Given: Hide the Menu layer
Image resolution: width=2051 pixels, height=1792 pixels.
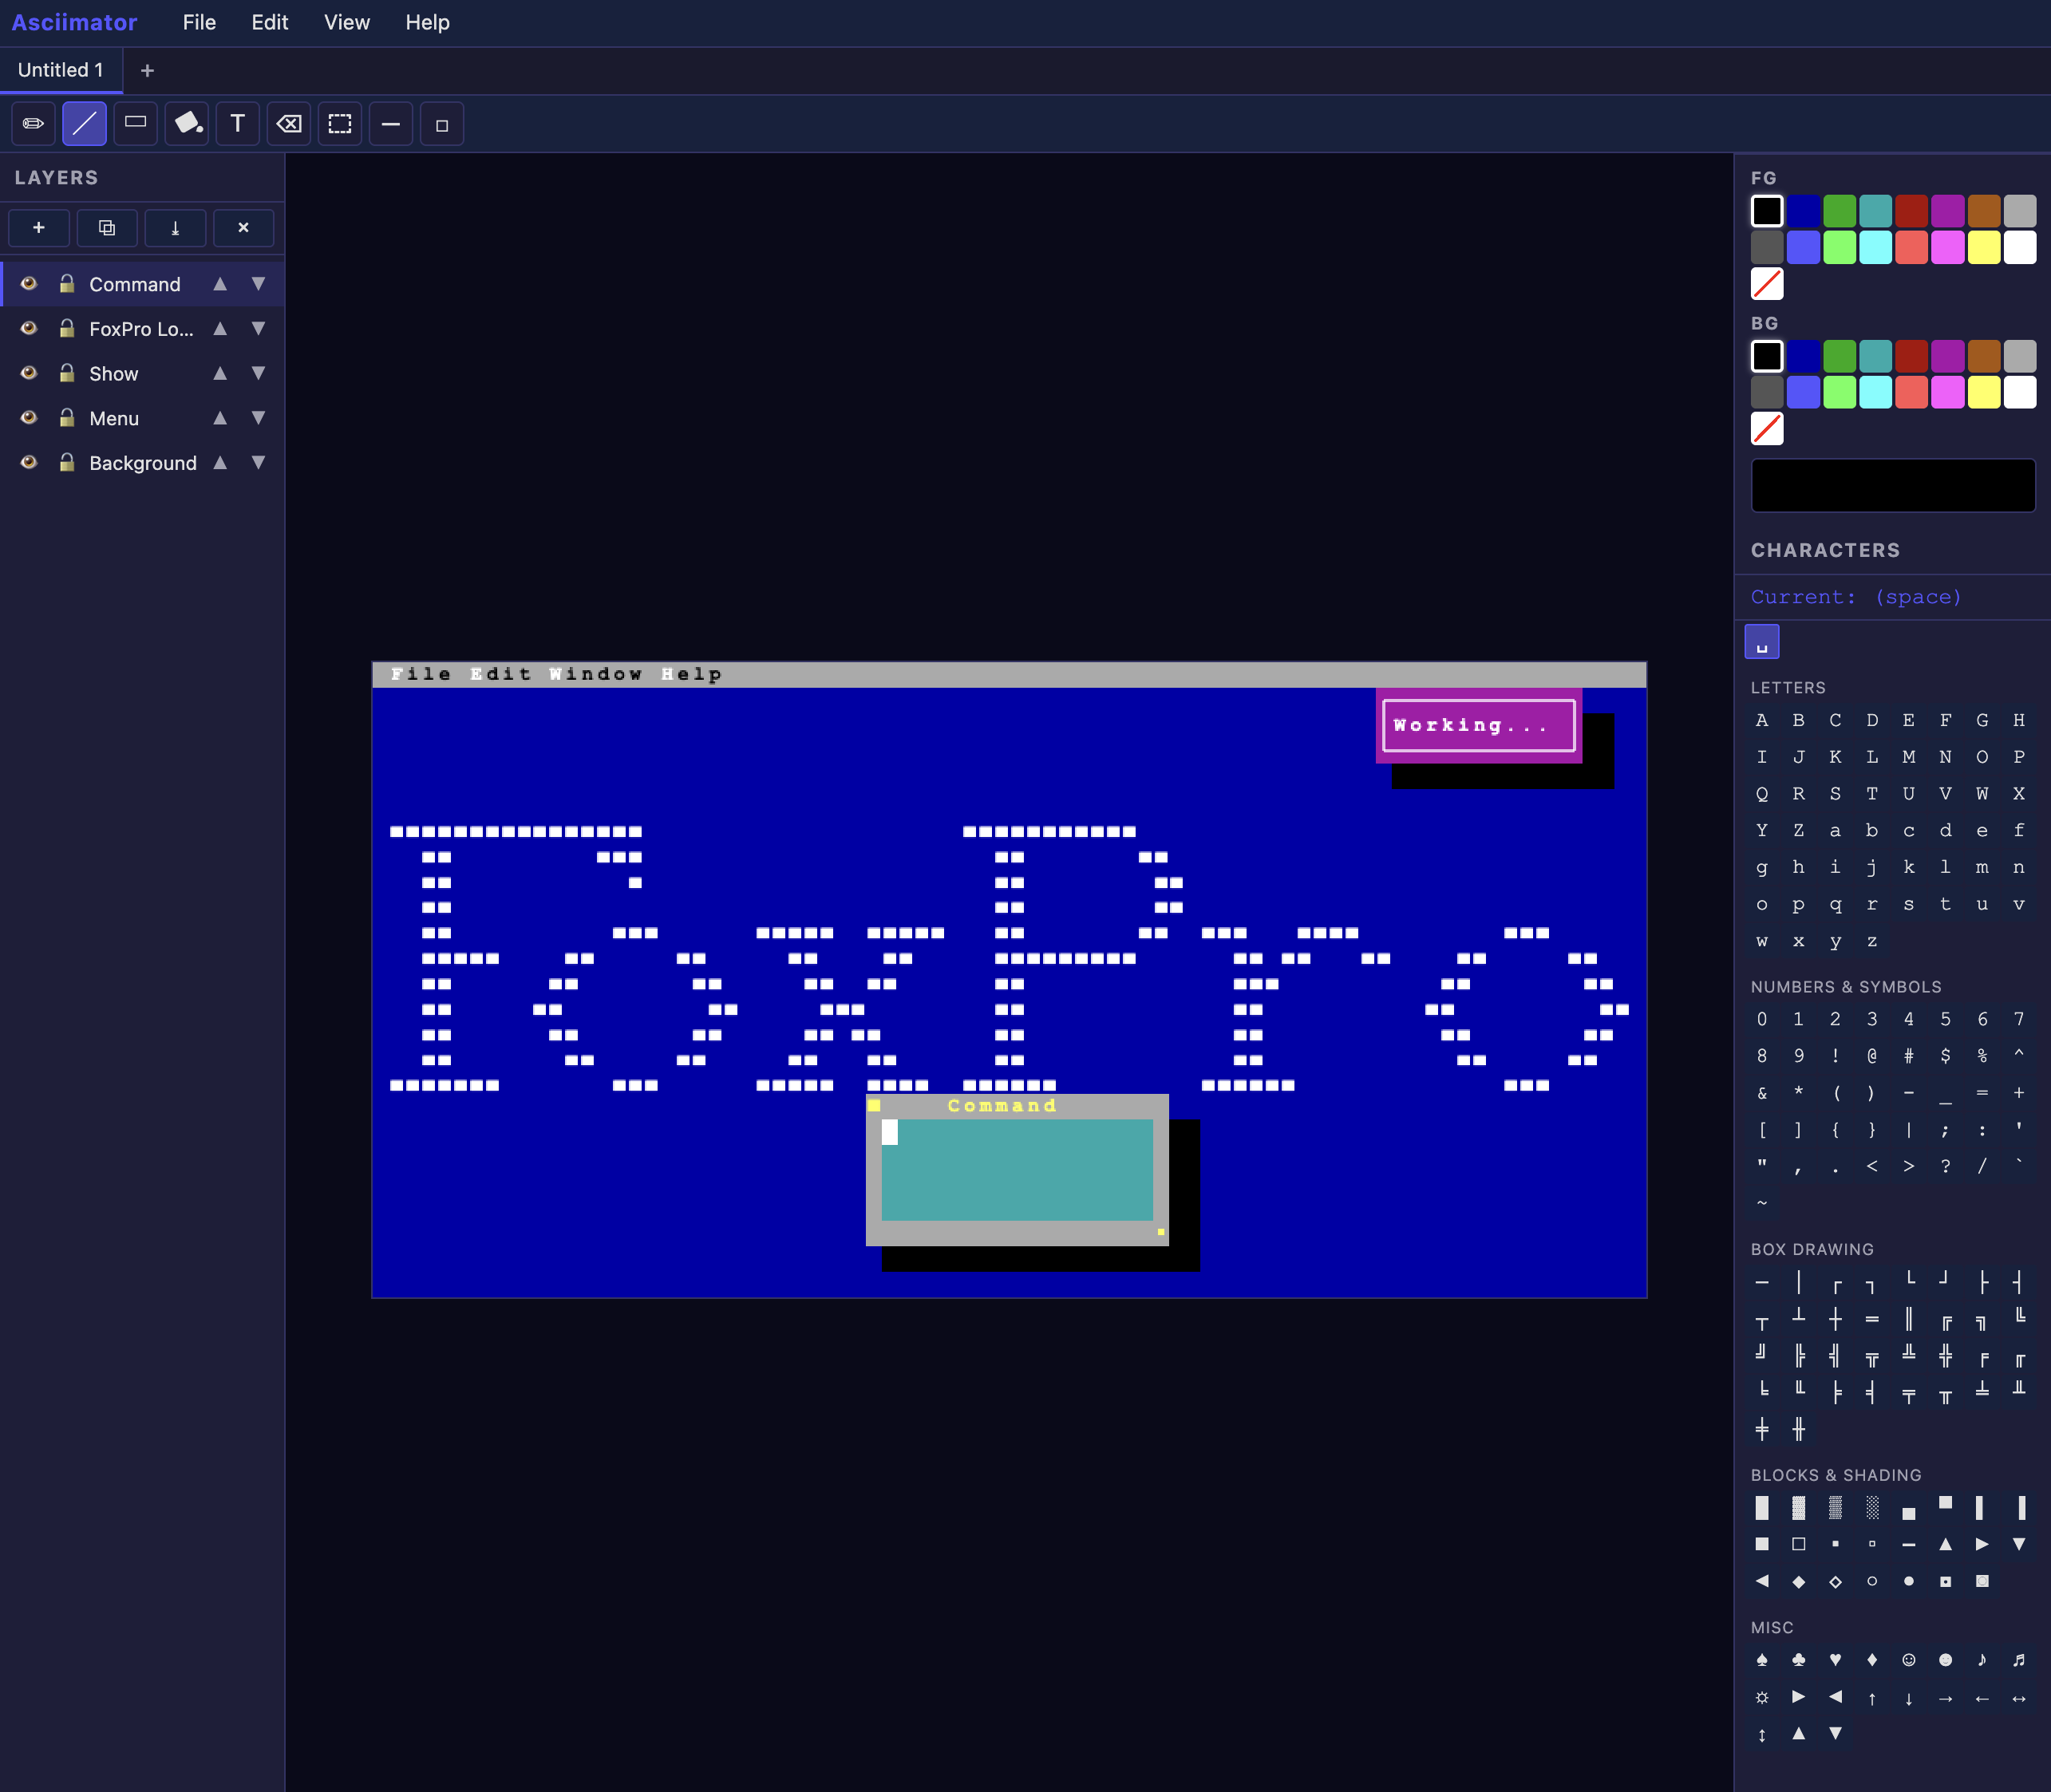Looking at the screenshot, I should click(x=29, y=418).
